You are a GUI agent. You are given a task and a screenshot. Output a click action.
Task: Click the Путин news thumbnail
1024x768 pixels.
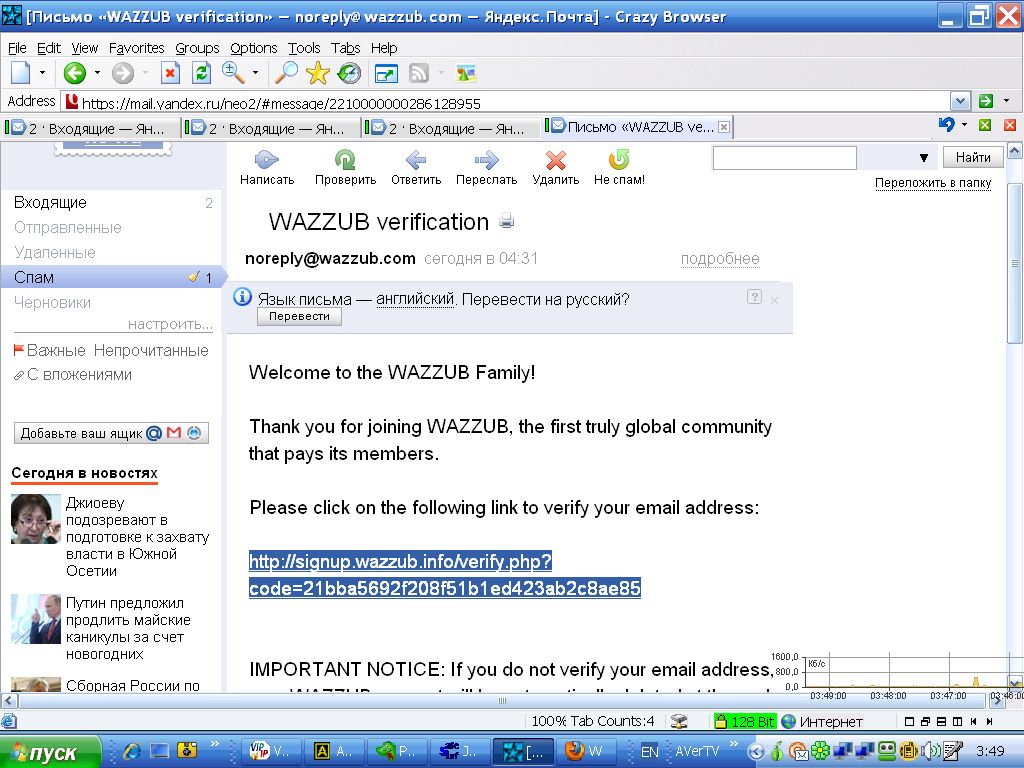pos(35,619)
